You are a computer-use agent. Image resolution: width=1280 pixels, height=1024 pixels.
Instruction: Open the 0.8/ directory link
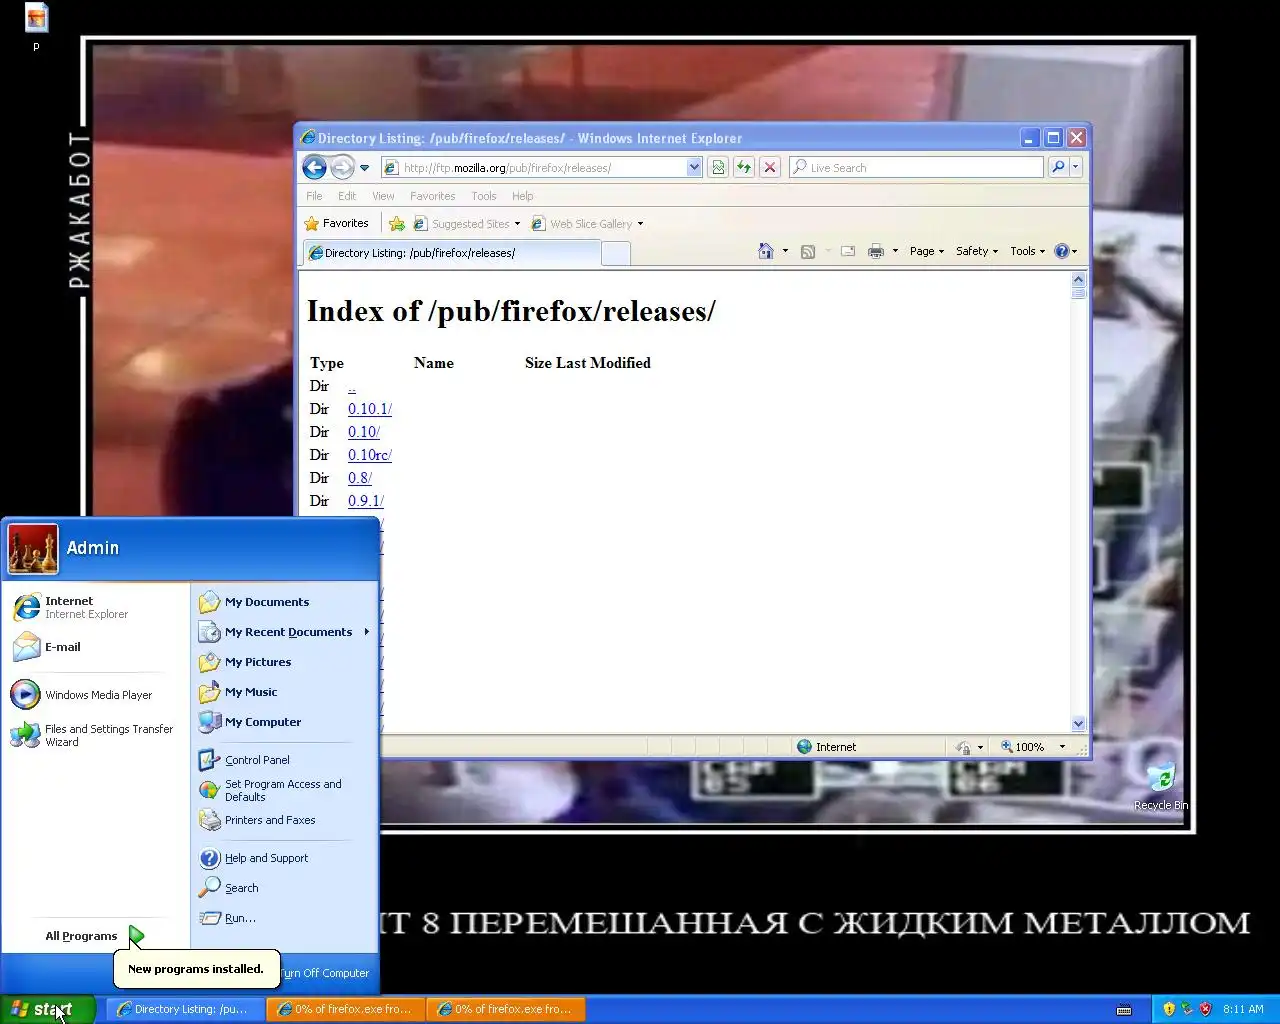360,478
